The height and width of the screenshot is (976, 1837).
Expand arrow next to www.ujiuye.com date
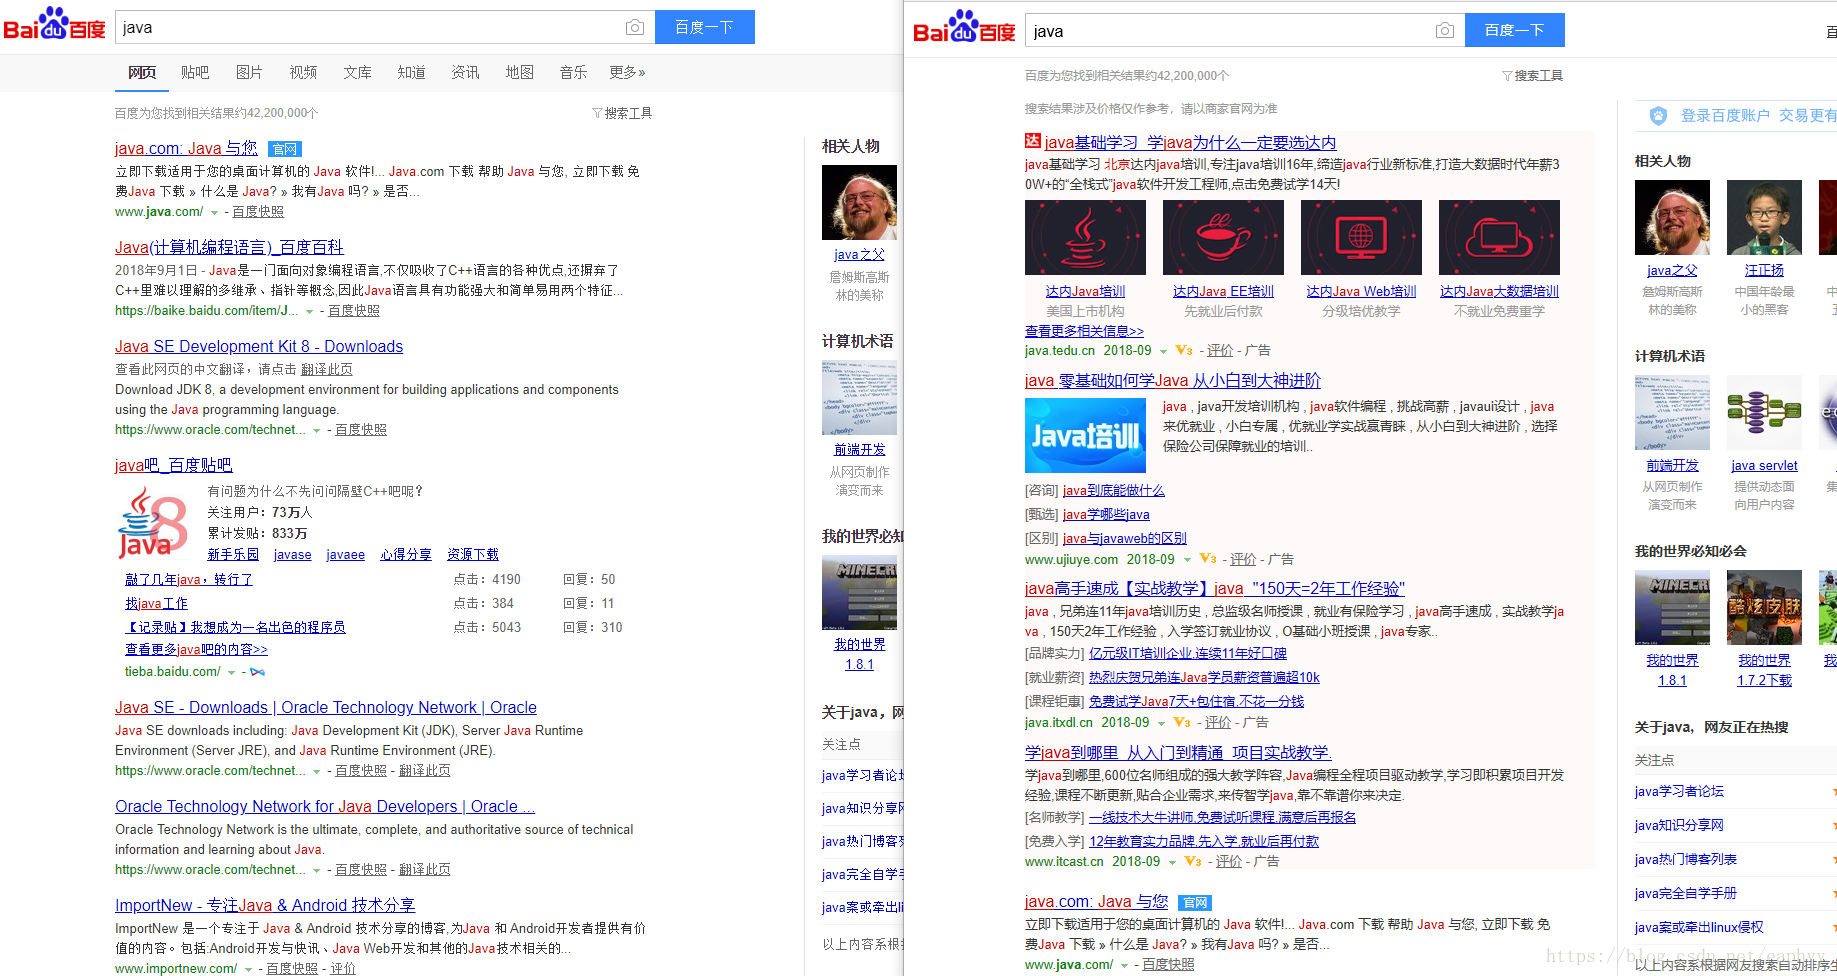[1187, 560]
